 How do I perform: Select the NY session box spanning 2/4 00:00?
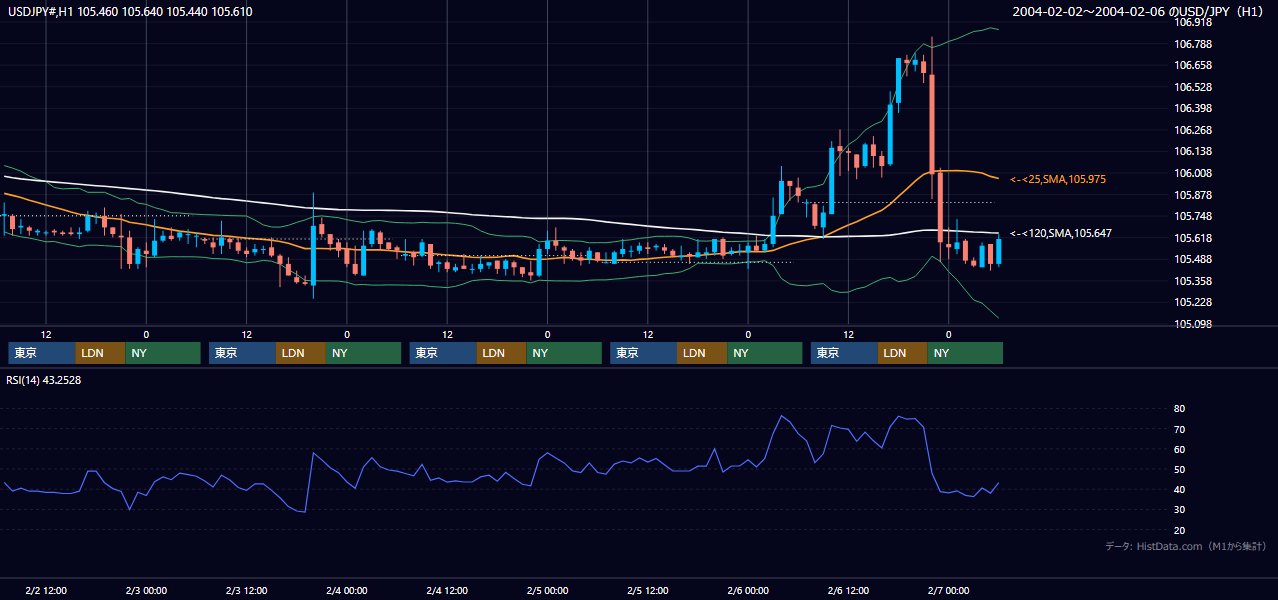tap(364, 353)
